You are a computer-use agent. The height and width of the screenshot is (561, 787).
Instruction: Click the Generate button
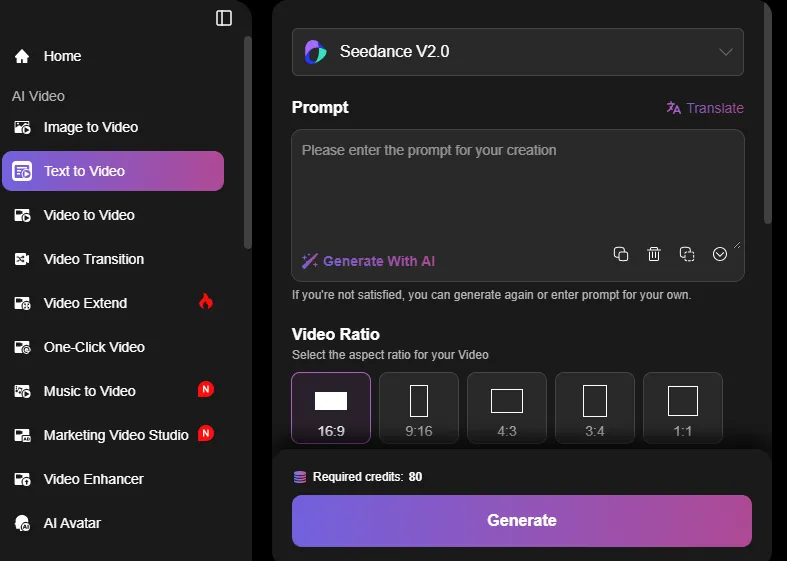522,521
